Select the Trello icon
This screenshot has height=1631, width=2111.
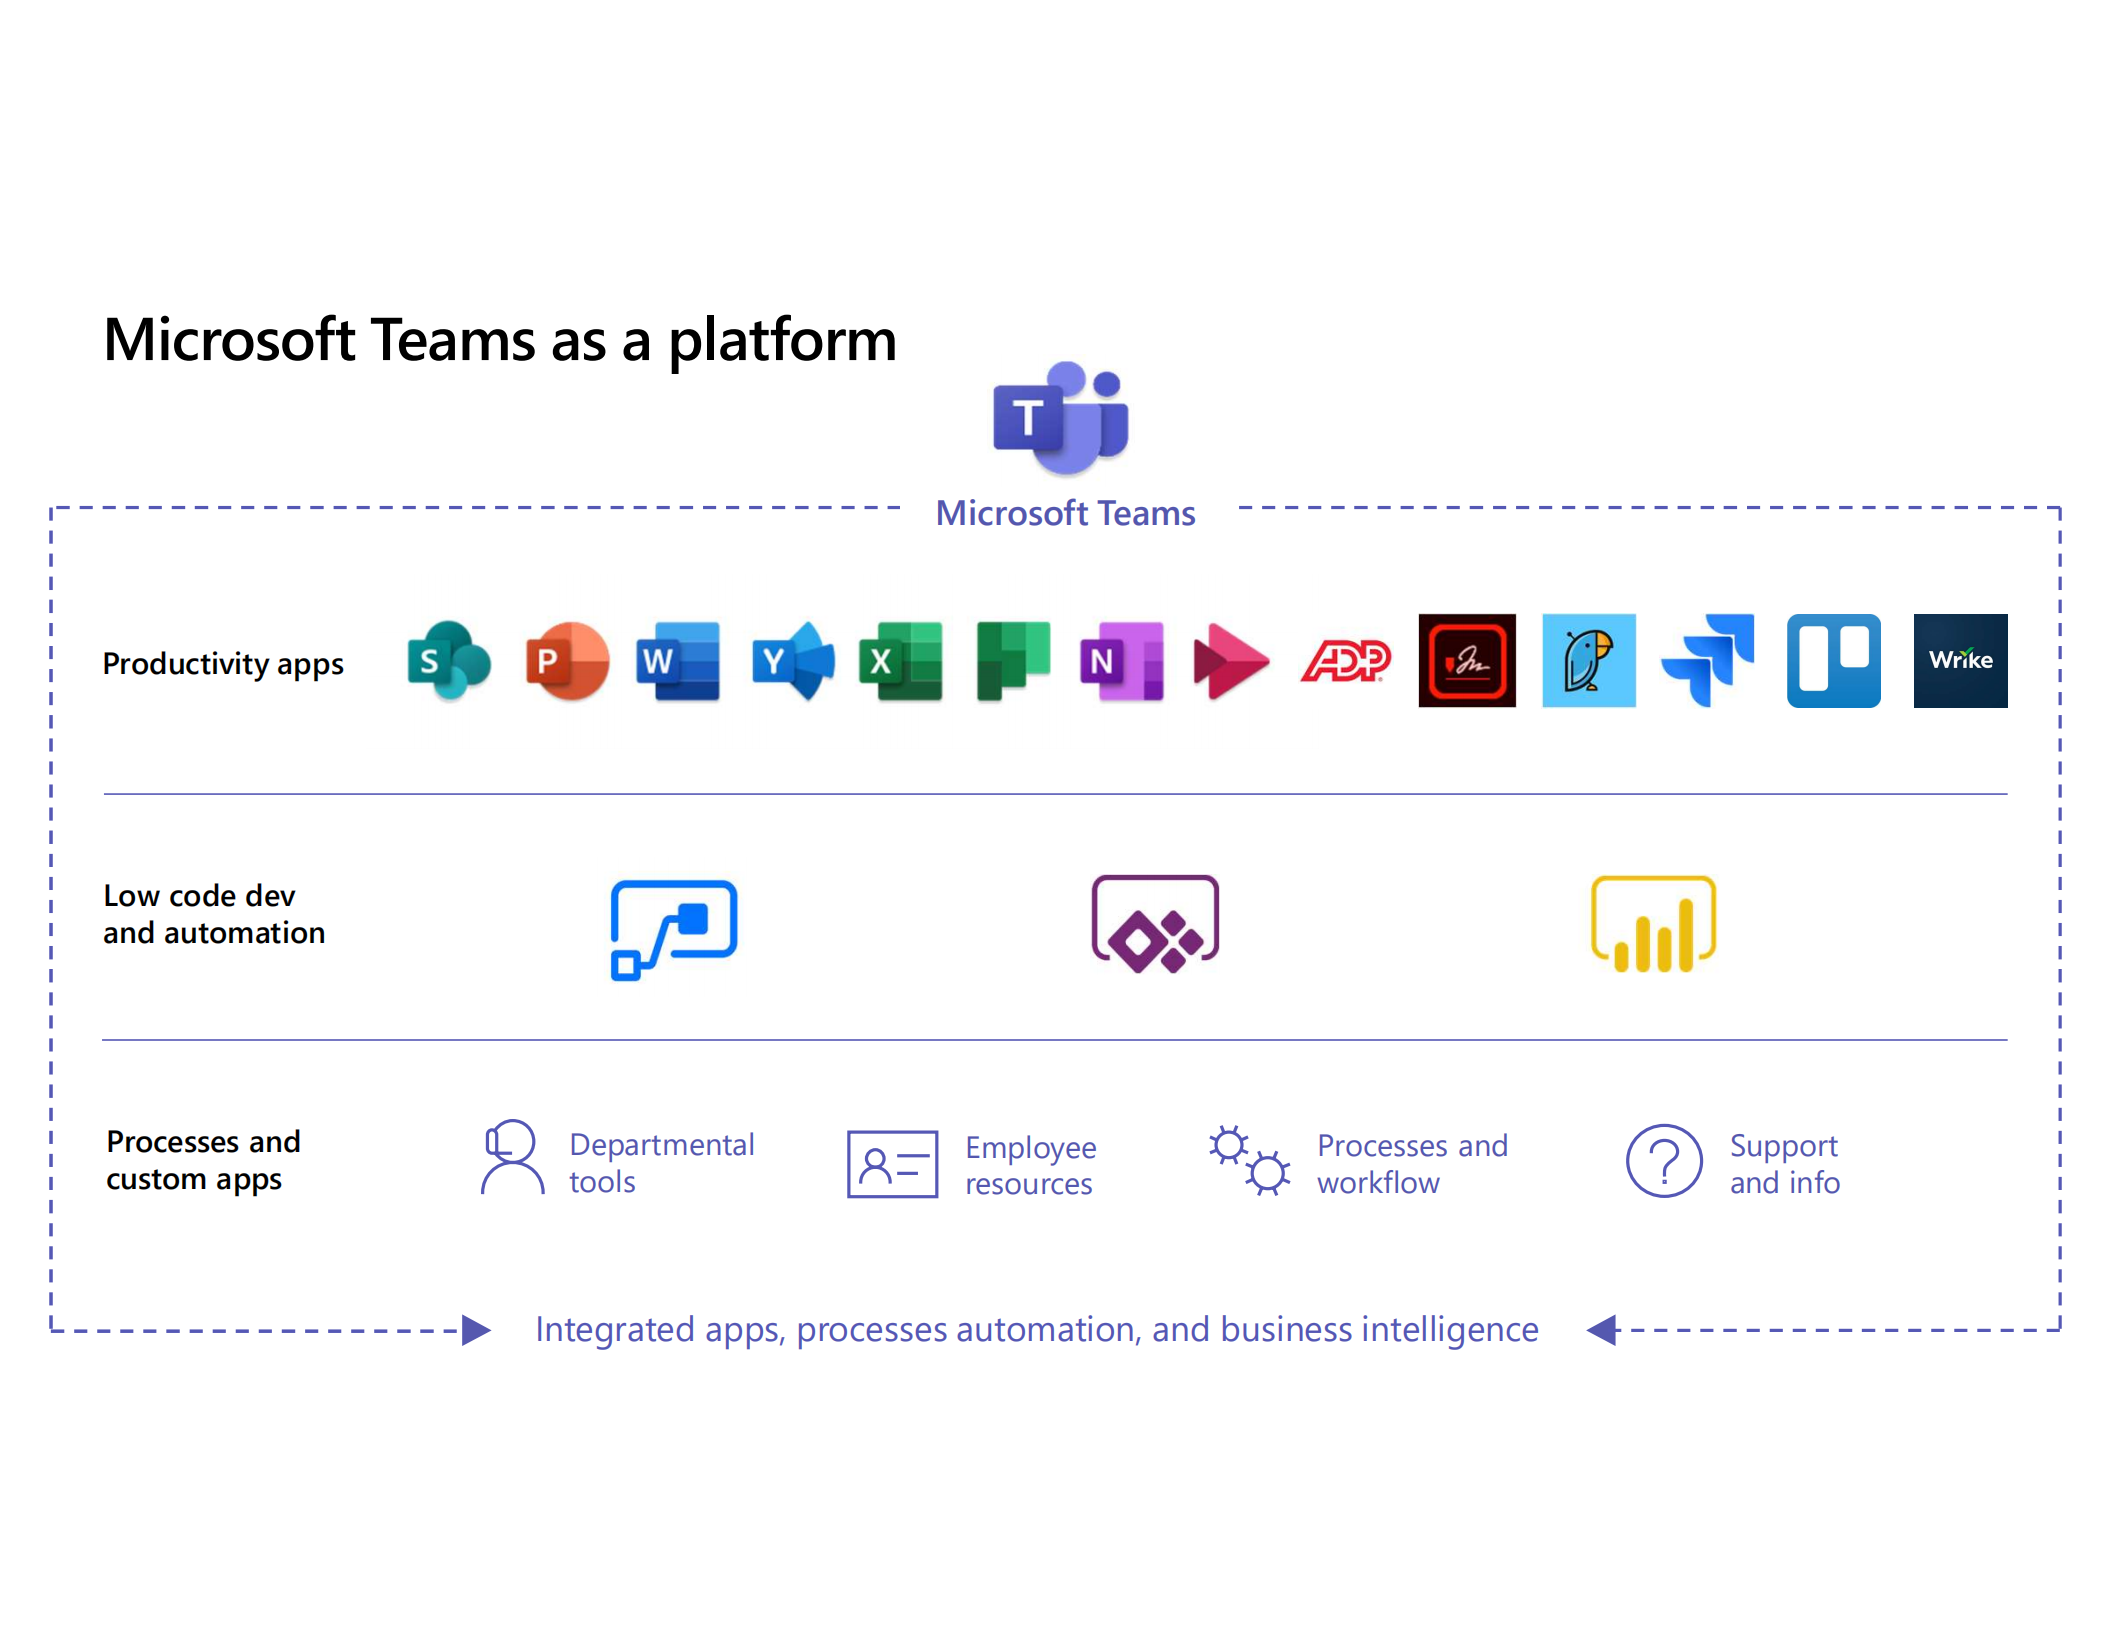coord(1833,661)
